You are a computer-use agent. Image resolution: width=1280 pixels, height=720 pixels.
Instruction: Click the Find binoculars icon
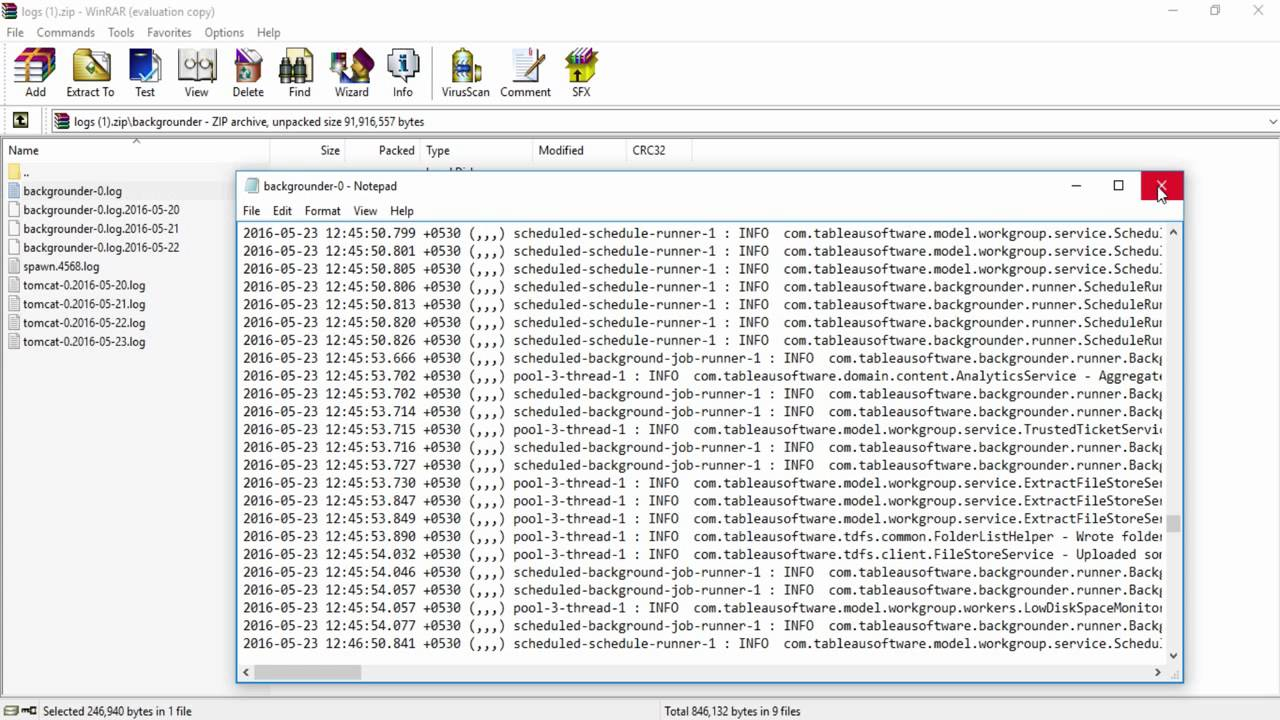coord(299,74)
